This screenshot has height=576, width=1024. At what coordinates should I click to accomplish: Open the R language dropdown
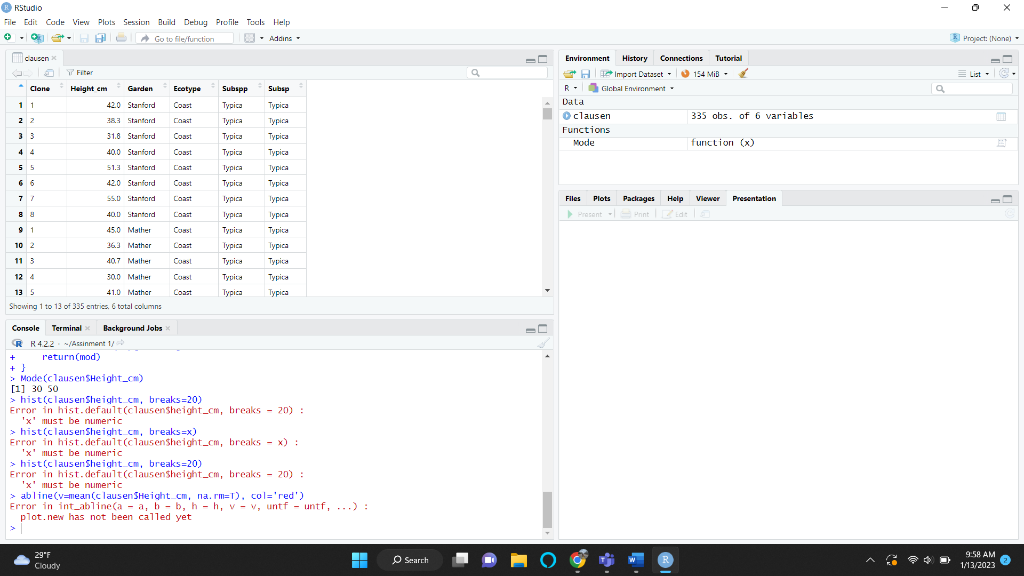[570, 88]
